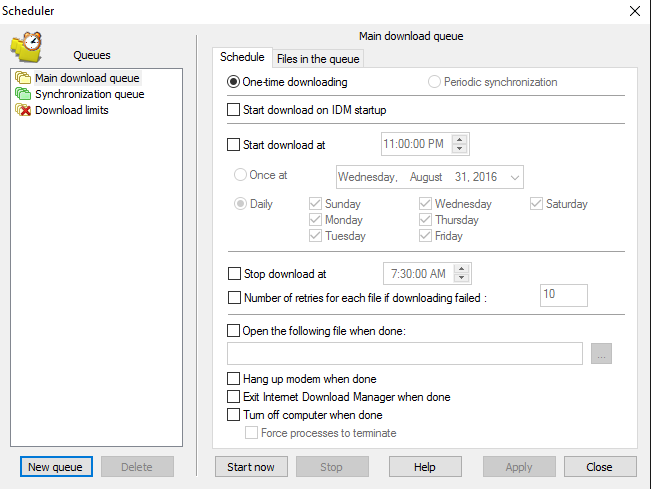Enable Number of retries checkbox
This screenshot has height=489, width=651.
click(x=235, y=298)
